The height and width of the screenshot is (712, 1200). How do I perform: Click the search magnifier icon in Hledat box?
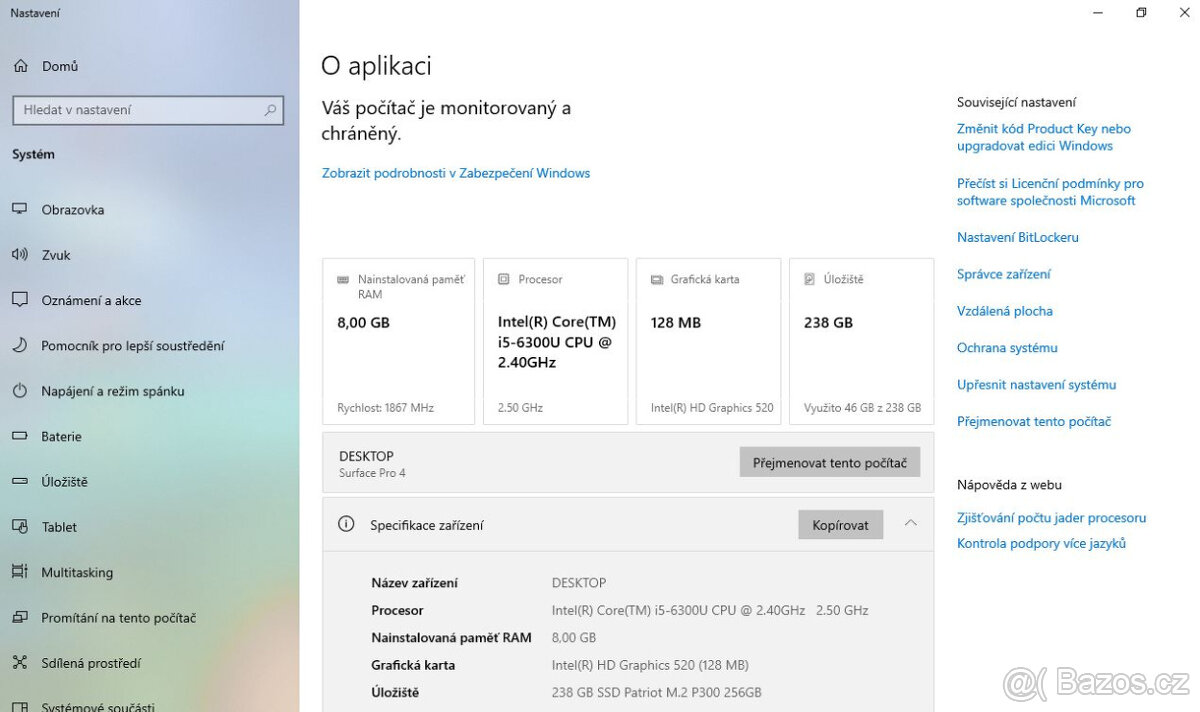pos(270,110)
